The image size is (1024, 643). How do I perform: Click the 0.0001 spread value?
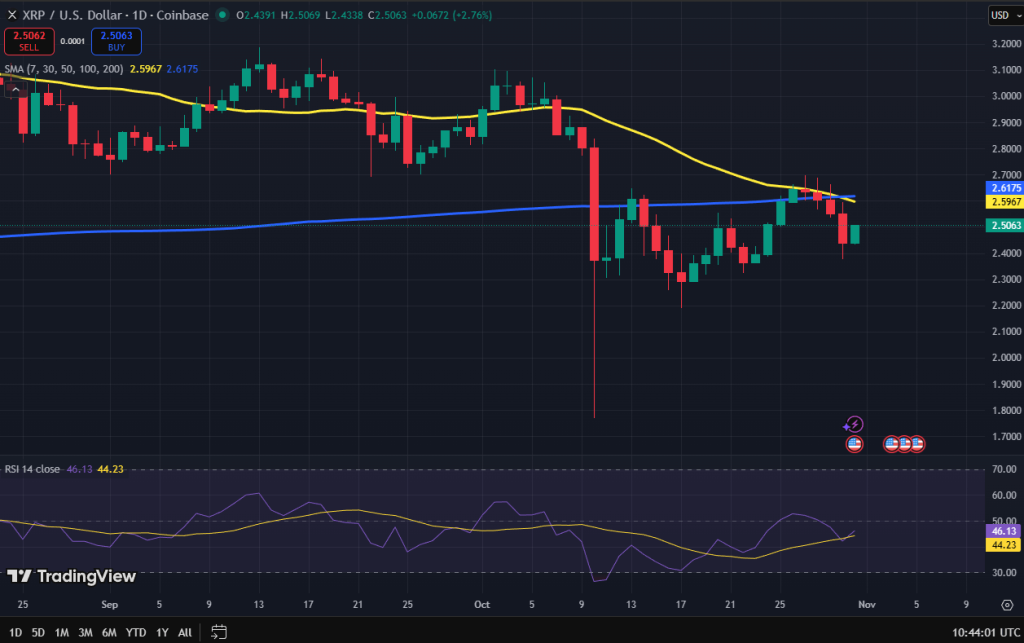(72, 41)
